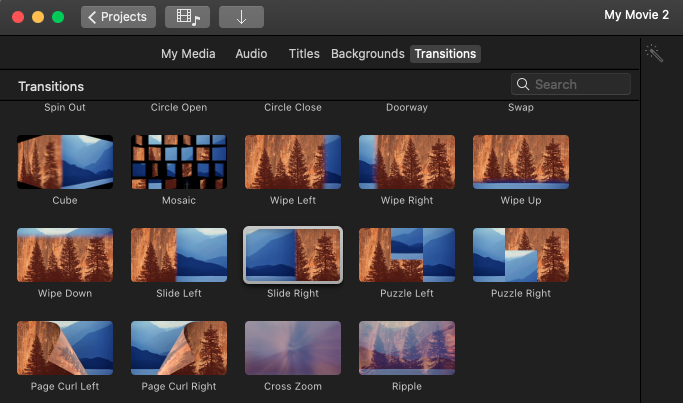Click the import media down-arrow button
This screenshot has height=403, width=683.
click(x=241, y=17)
